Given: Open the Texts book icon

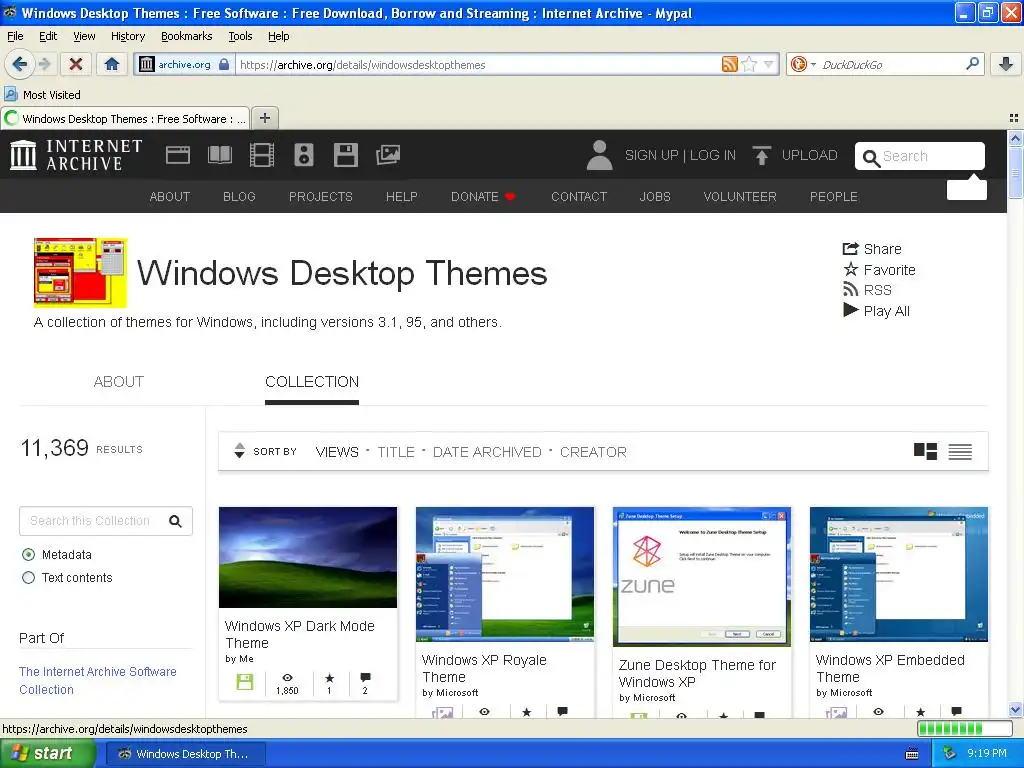Looking at the screenshot, I should 219,155.
